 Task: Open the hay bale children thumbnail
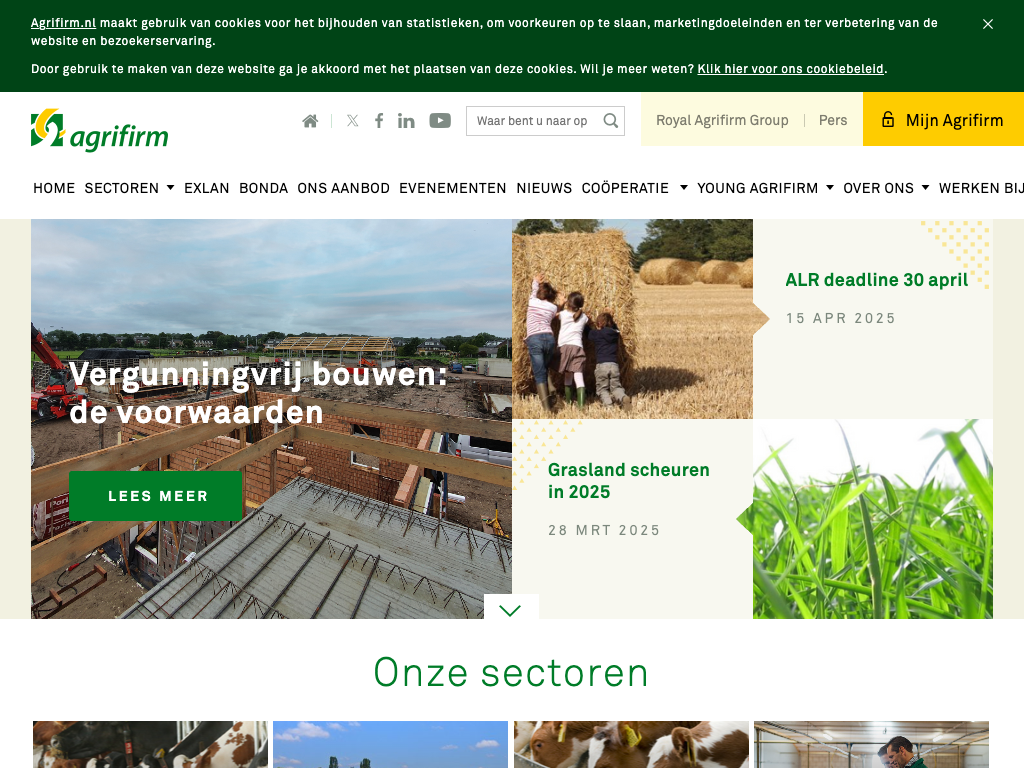(632, 319)
